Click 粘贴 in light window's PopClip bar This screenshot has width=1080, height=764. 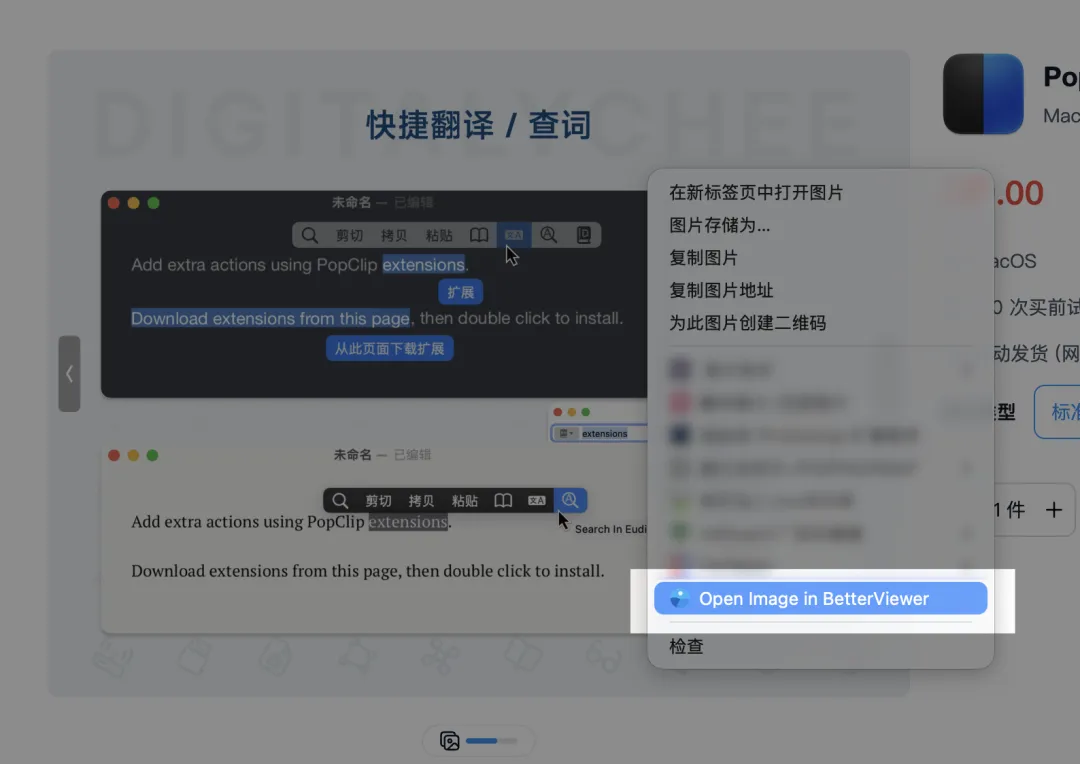coord(464,501)
